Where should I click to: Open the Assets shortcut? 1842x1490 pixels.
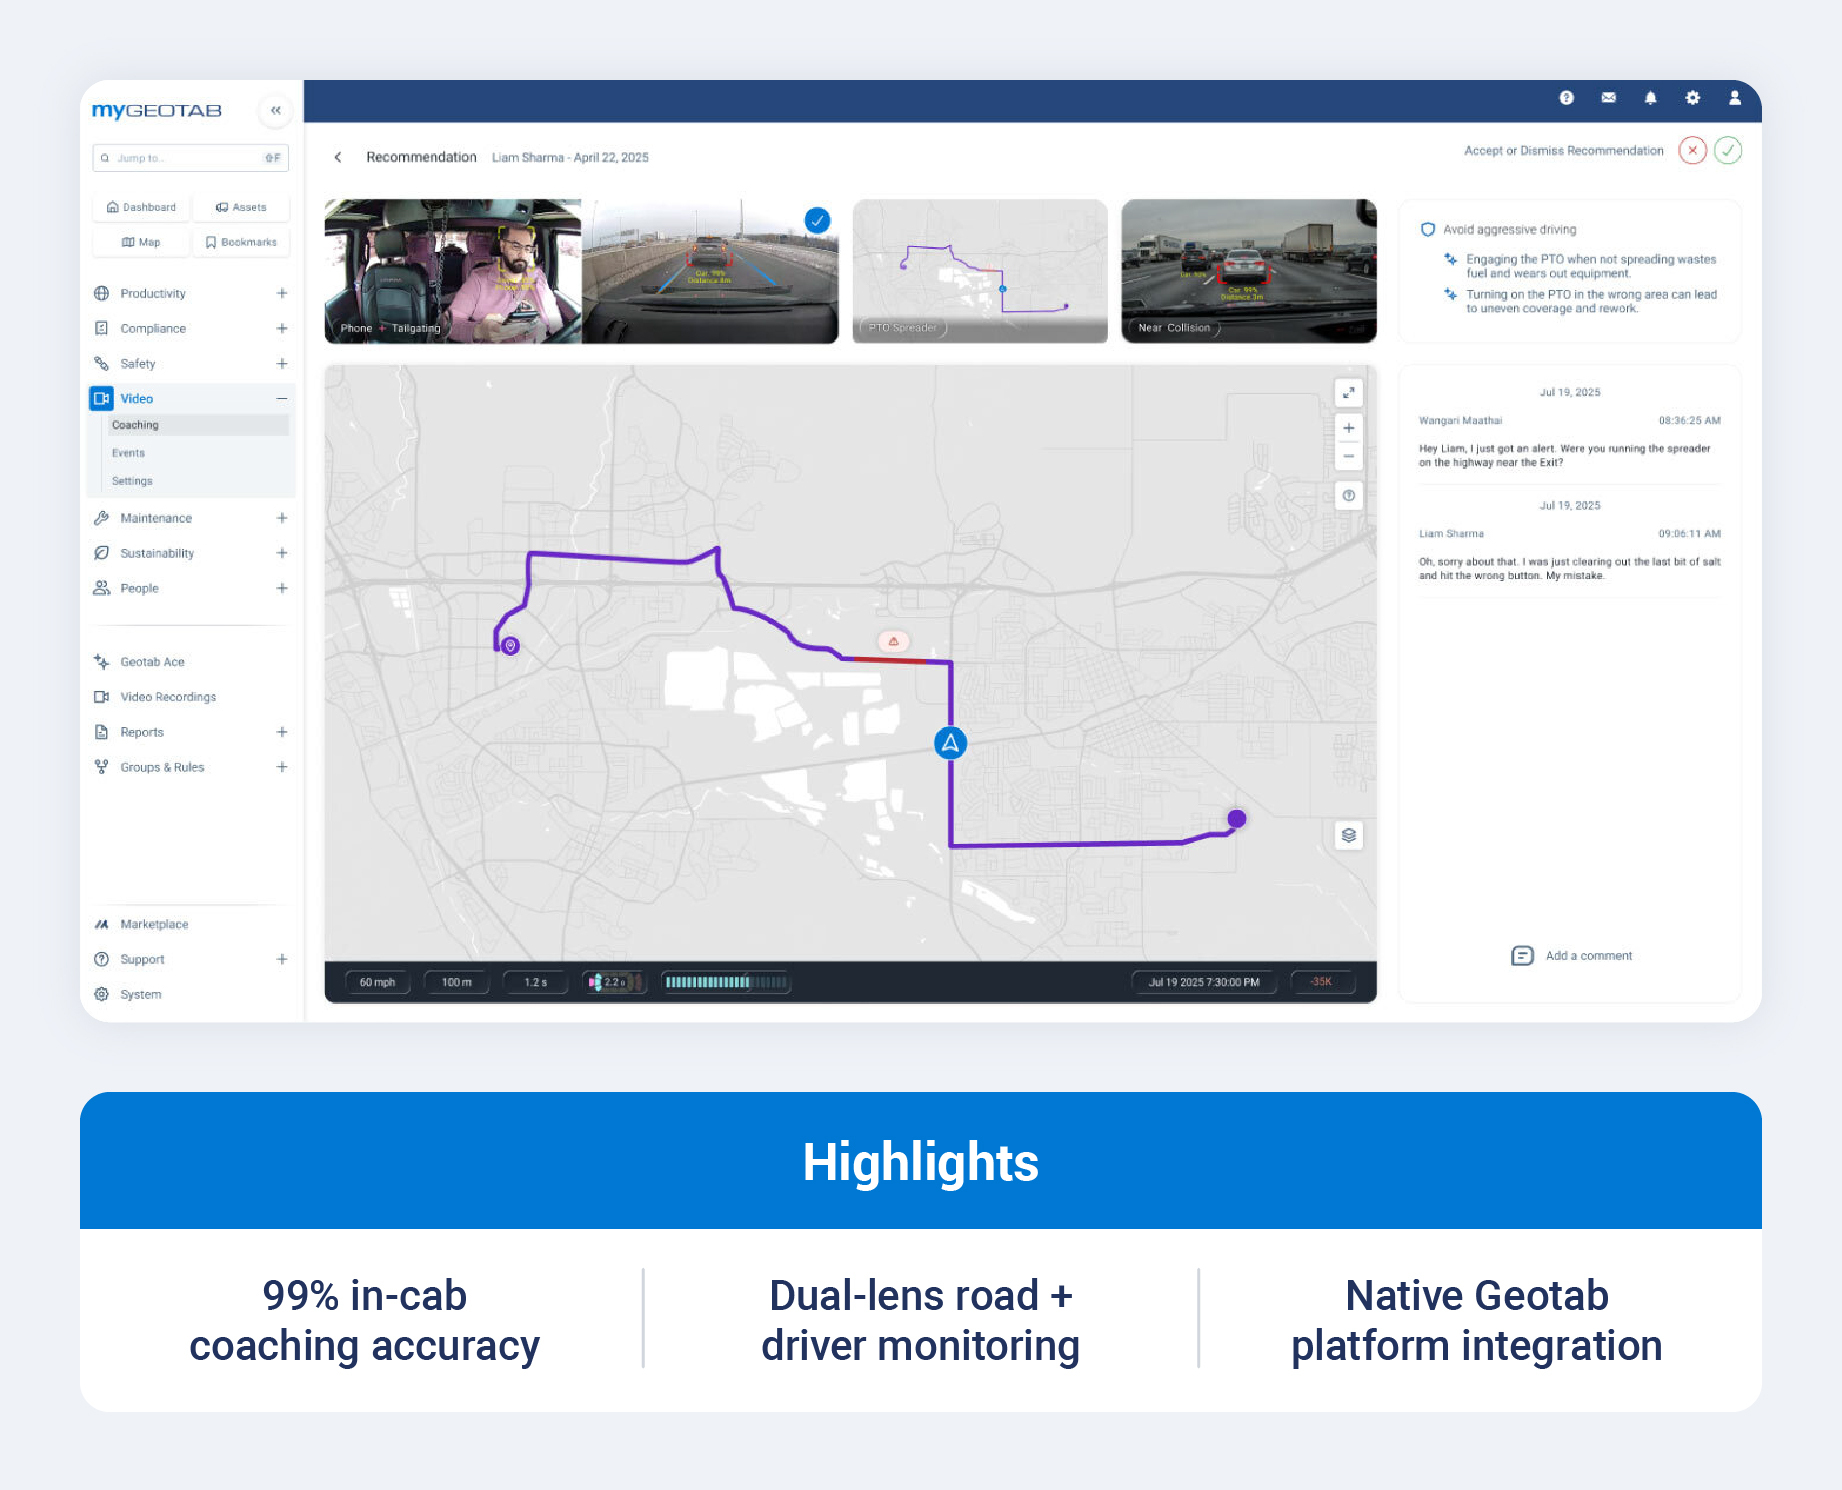coord(241,207)
